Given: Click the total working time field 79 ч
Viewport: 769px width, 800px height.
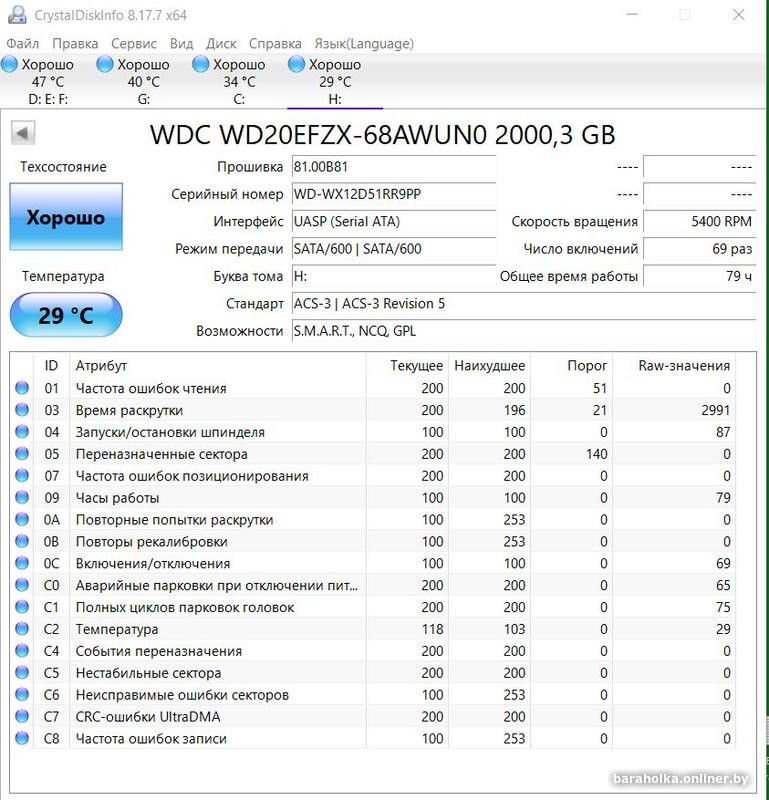Looking at the screenshot, I should (x=699, y=276).
